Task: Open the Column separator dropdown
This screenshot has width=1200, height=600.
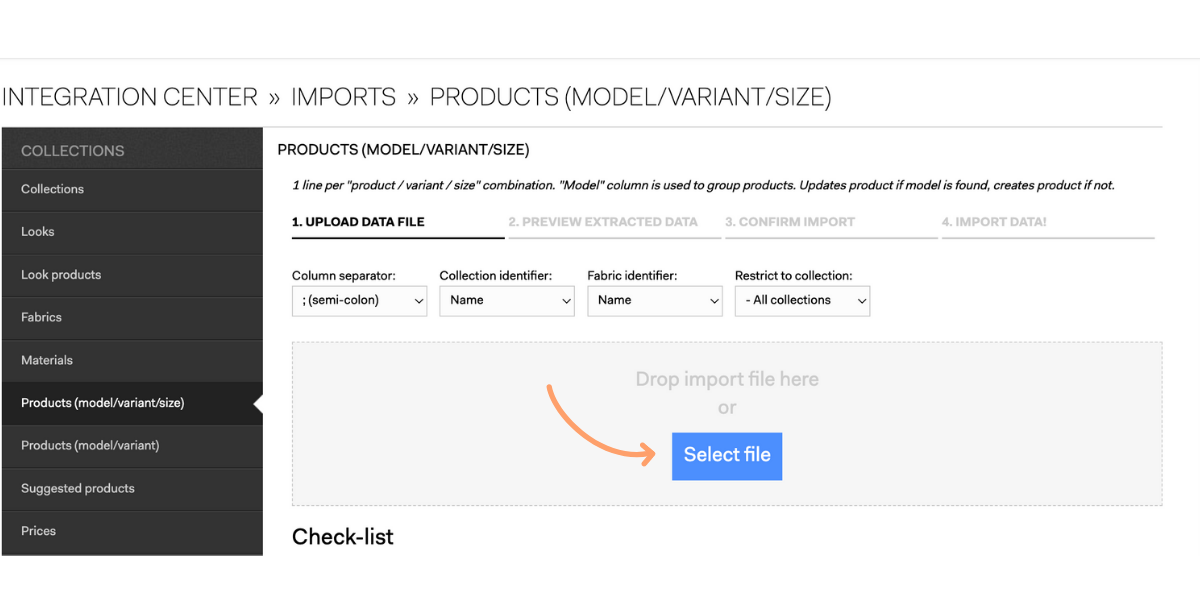Action: [359, 301]
